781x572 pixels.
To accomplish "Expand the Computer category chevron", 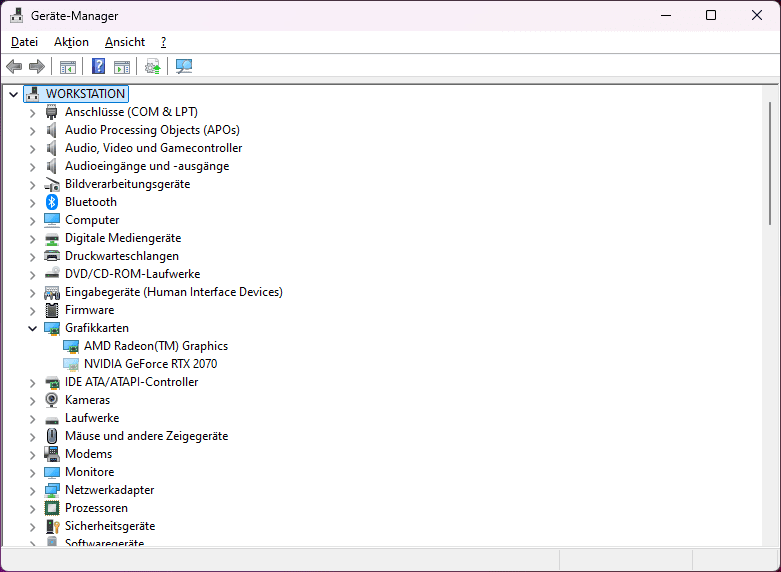I will (32, 220).
